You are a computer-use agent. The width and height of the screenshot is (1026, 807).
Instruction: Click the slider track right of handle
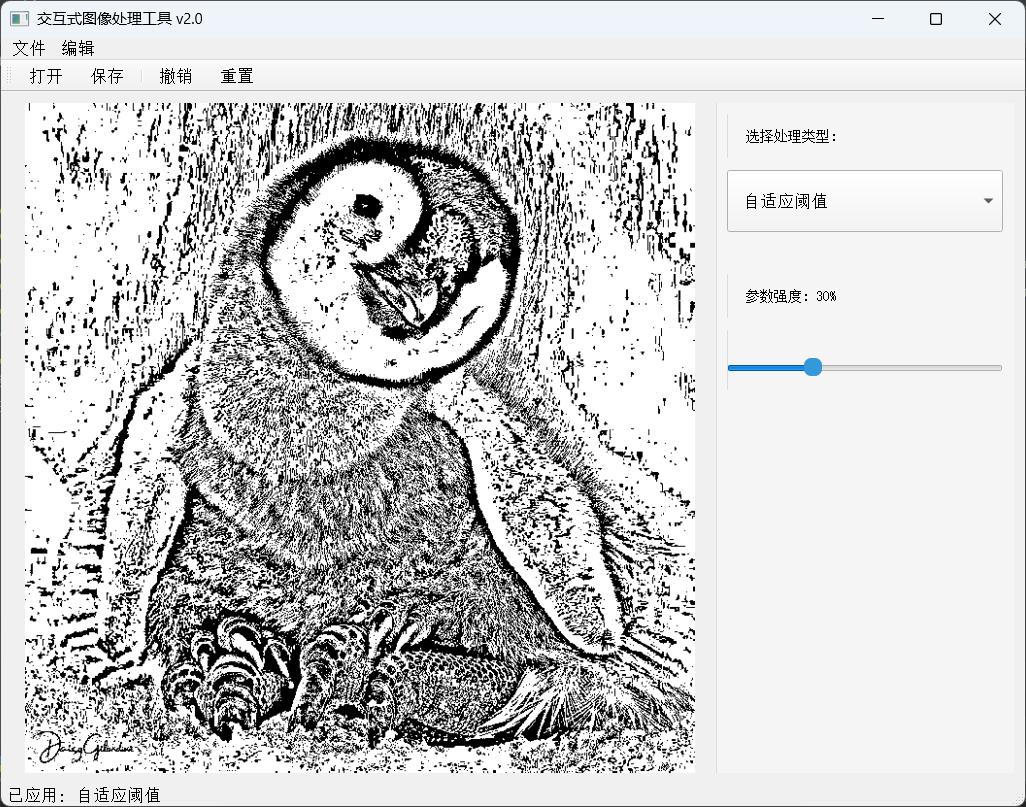pos(911,368)
